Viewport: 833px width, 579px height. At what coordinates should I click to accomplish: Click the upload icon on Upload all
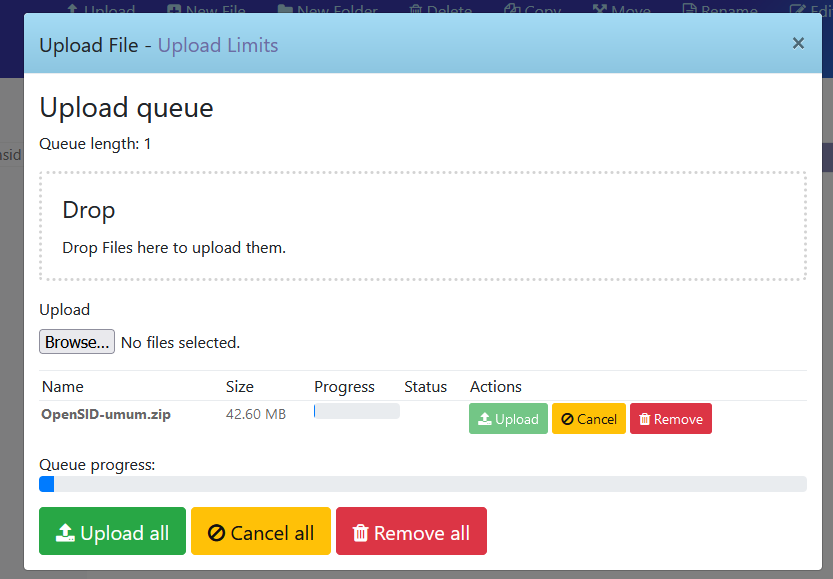pyautogui.click(x=65, y=533)
